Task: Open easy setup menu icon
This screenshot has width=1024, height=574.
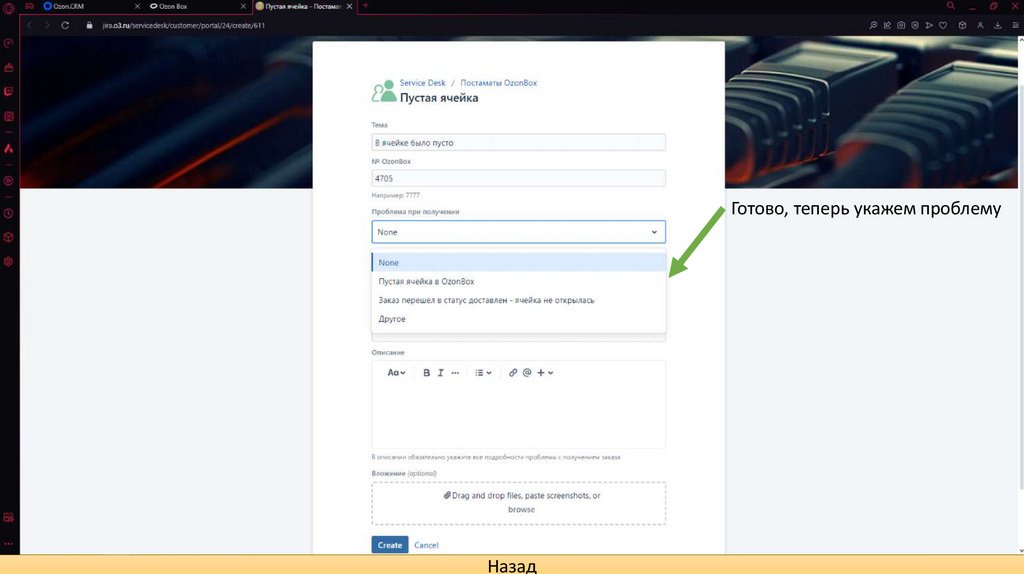Action: point(1016,25)
